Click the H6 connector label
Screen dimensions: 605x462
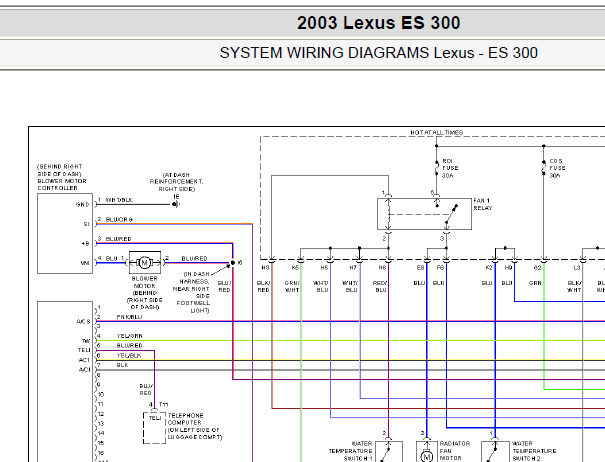pyautogui.click(x=382, y=267)
